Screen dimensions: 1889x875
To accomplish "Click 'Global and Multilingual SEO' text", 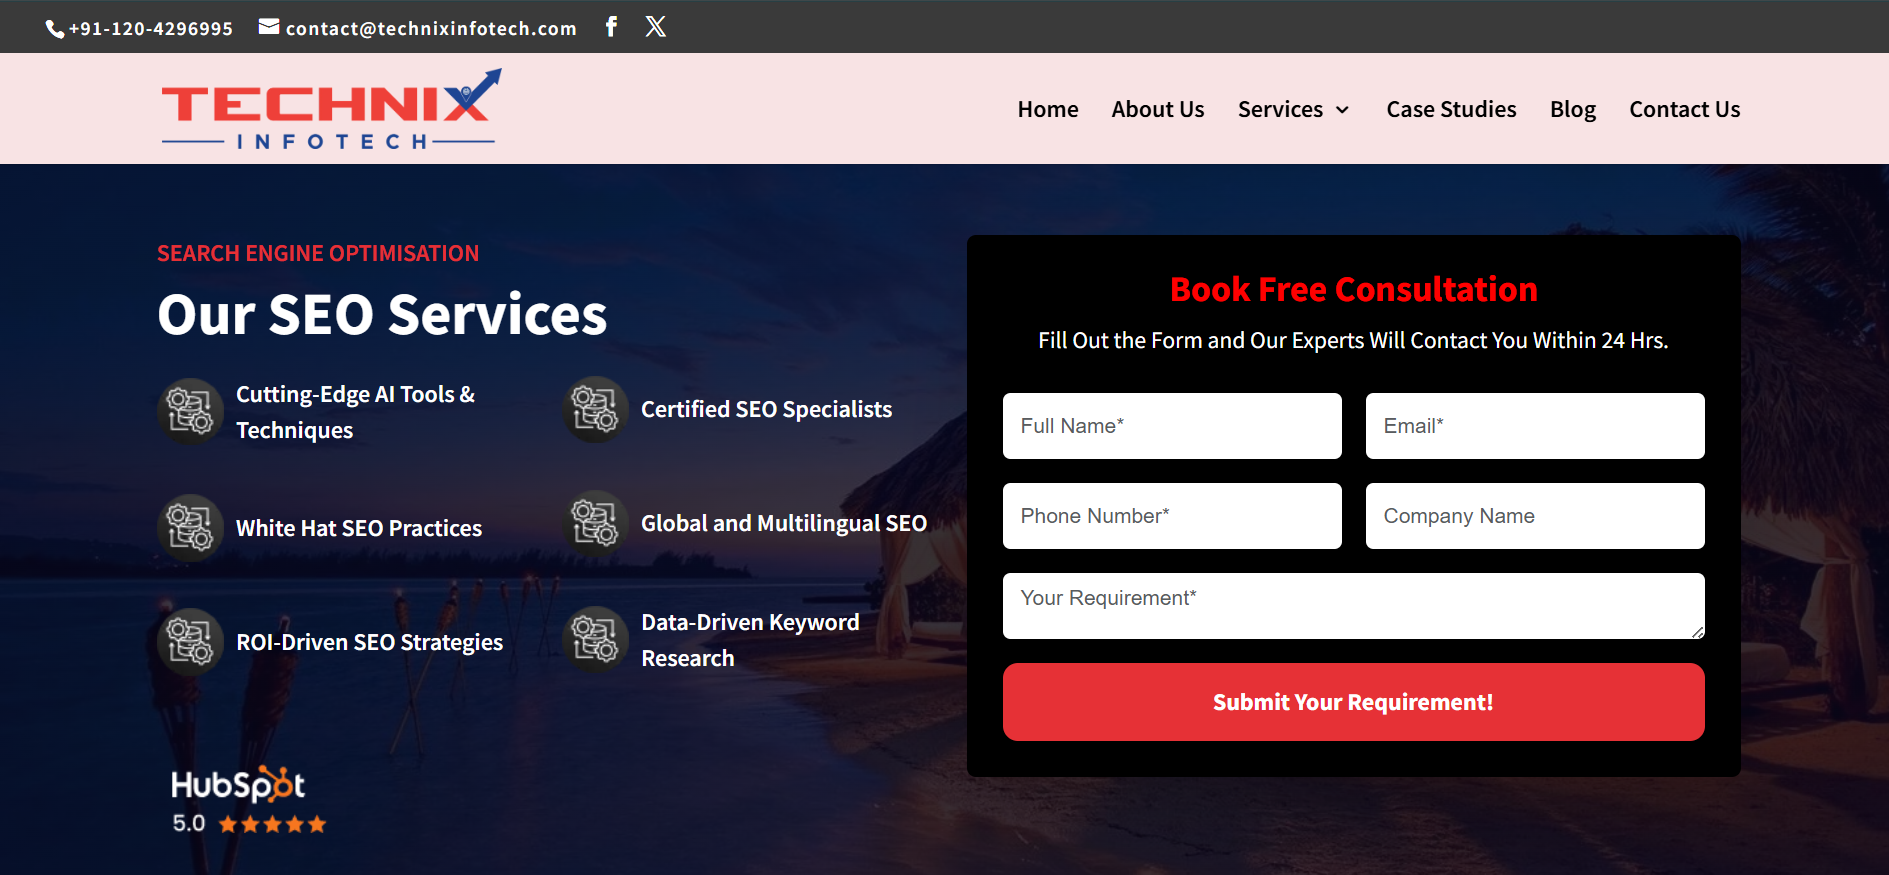I will coord(784,523).
